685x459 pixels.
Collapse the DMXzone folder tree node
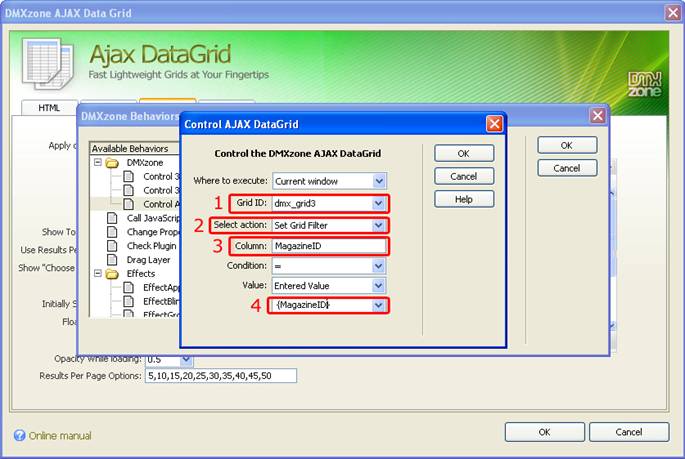pos(98,162)
